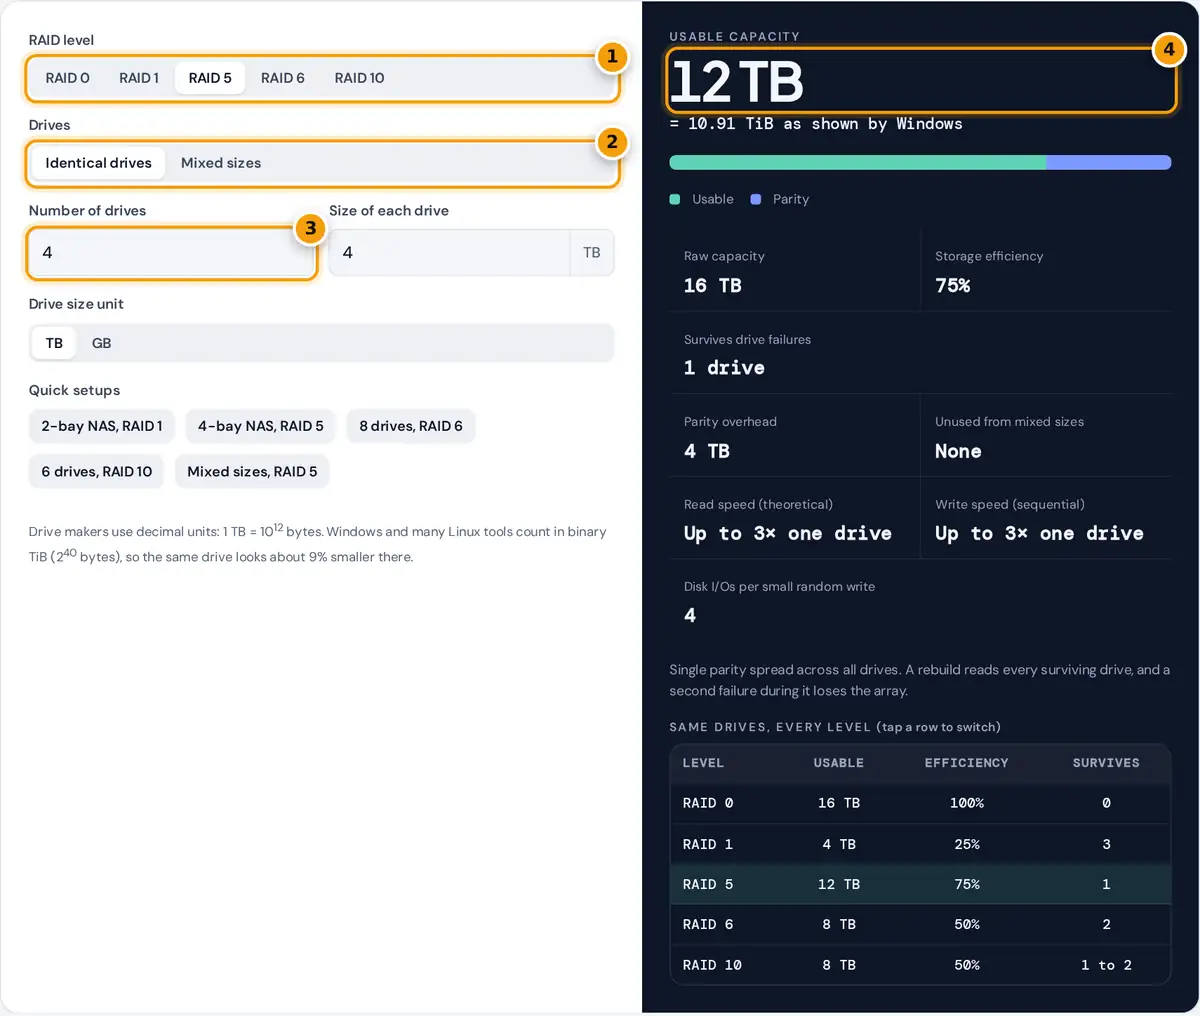Switch to RAID 6 row in comparison table
Image resolution: width=1200 pixels, height=1016 pixels.
tap(920, 924)
